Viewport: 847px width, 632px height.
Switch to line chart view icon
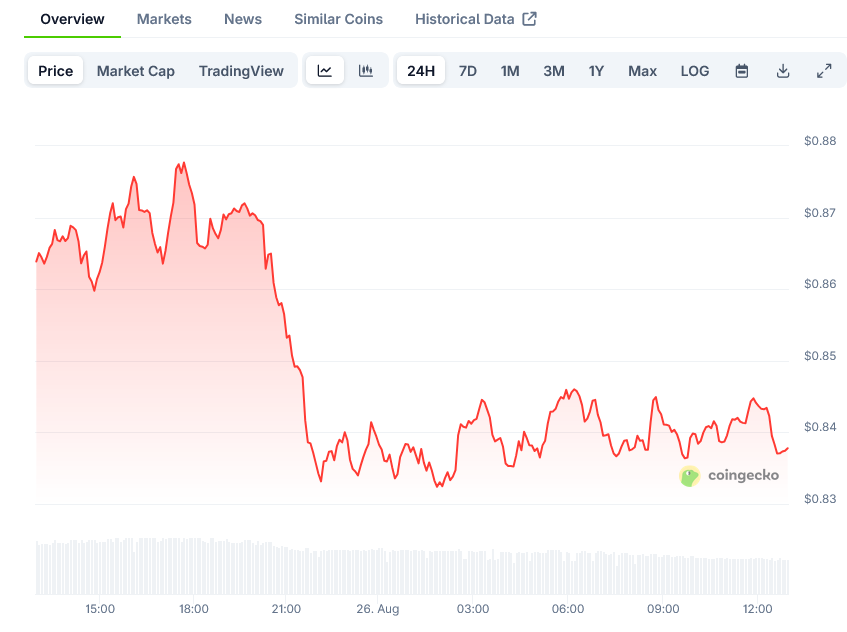click(325, 71)
